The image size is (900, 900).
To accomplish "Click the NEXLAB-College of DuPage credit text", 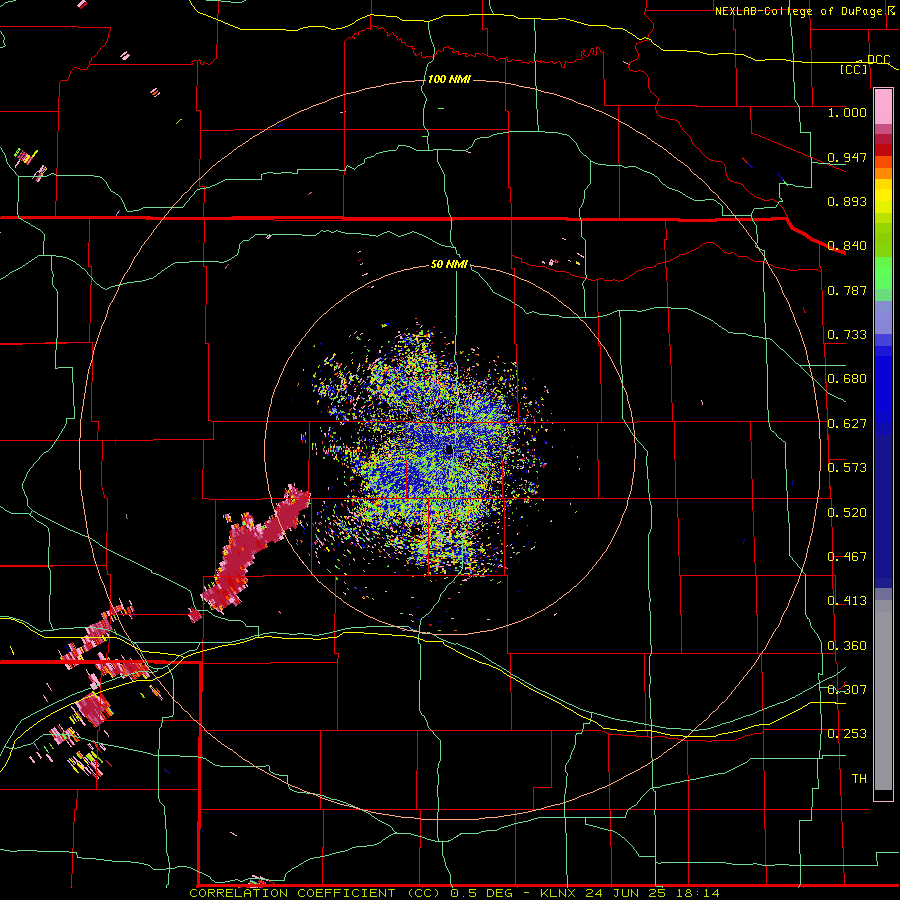I will click(799, 11).
